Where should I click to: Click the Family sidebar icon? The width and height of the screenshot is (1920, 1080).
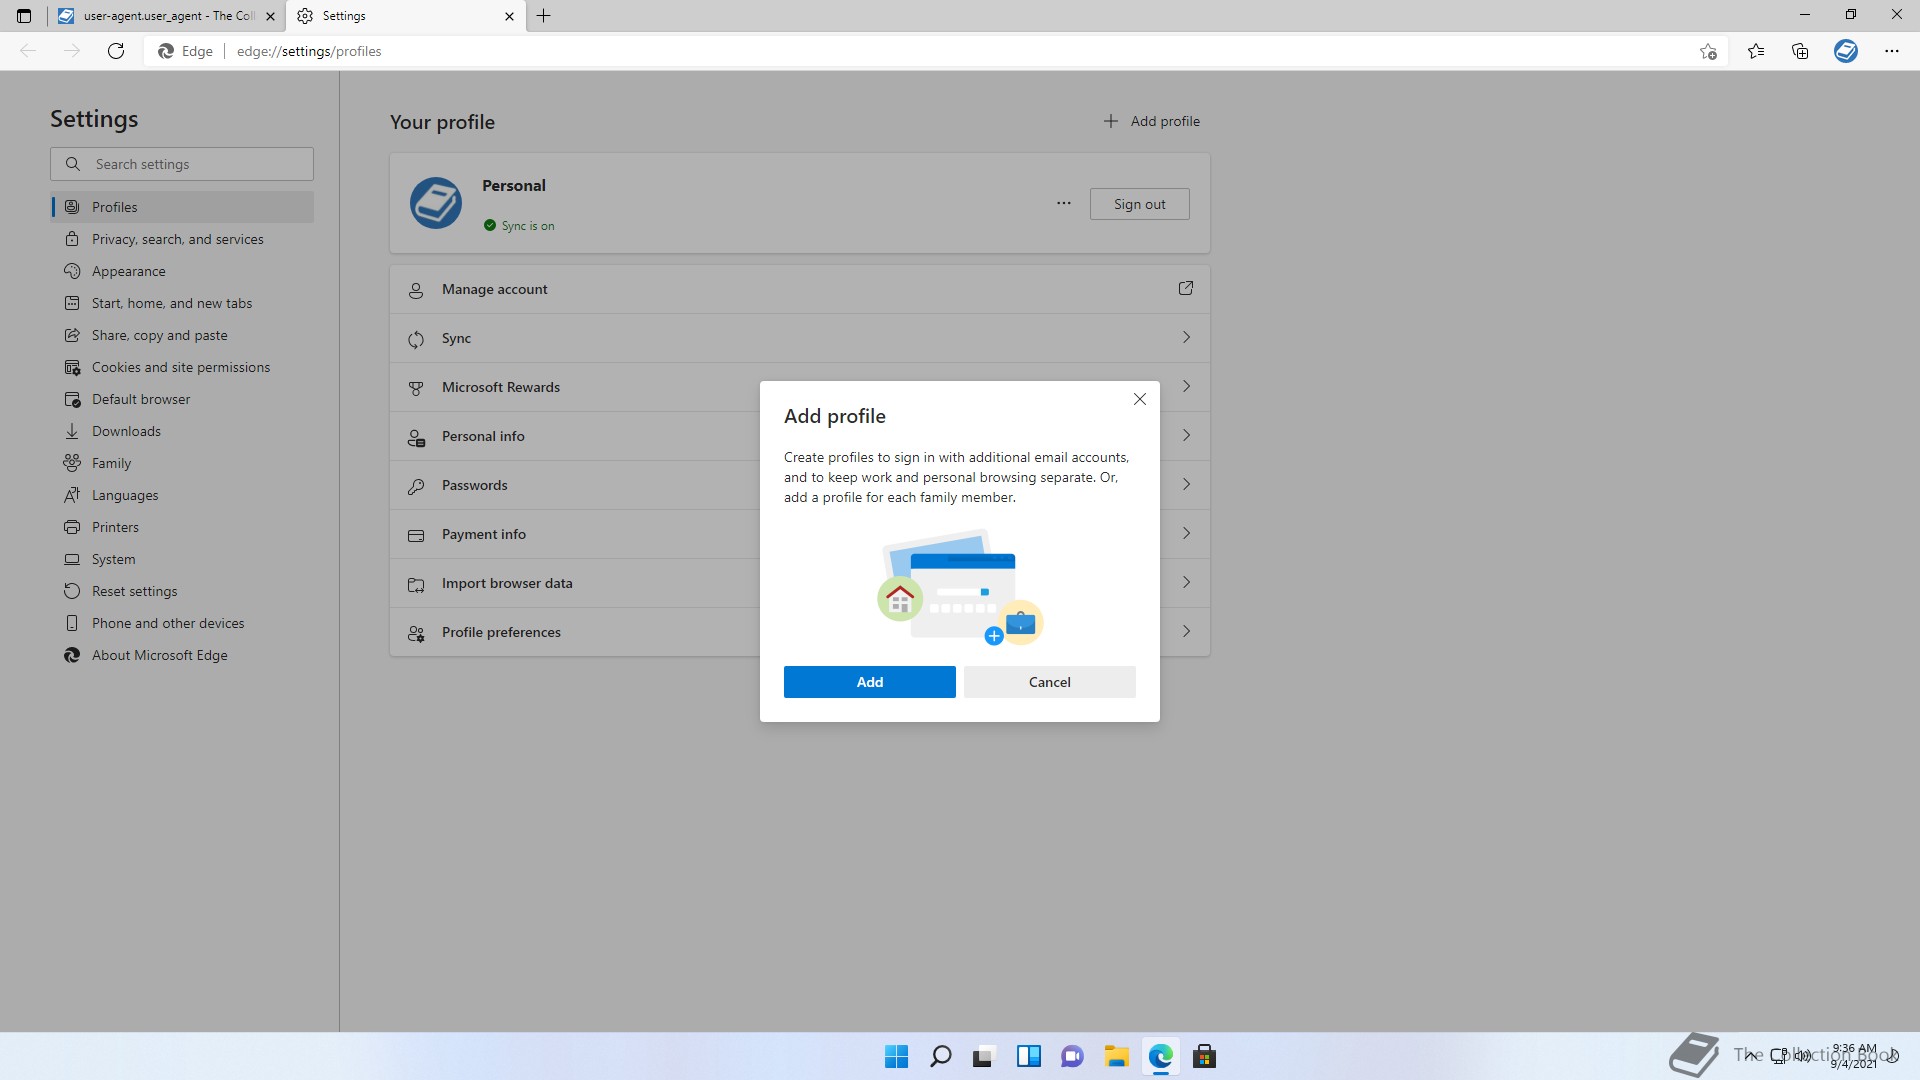pos(72,463)
